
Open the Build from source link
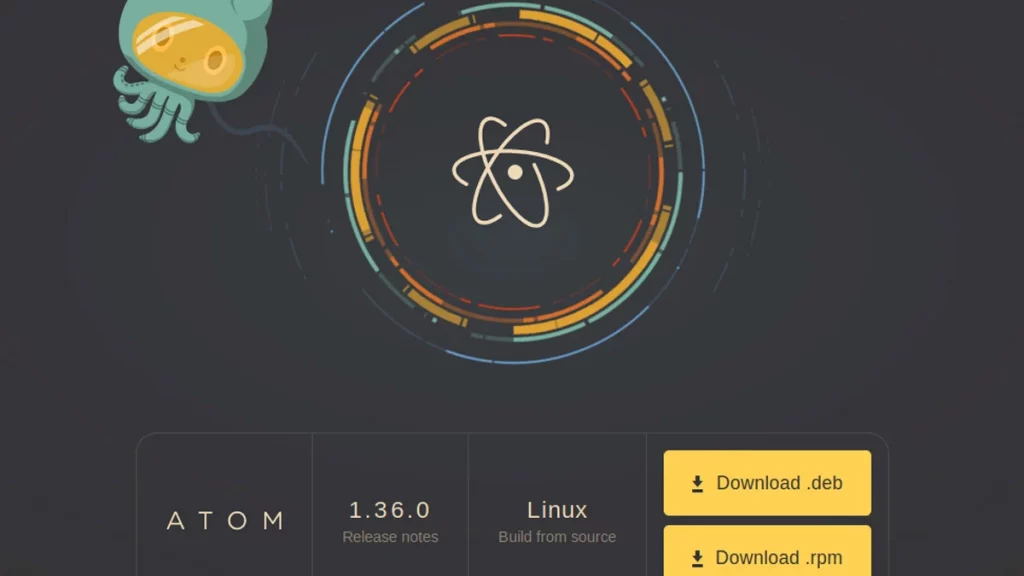(x=557, y=537)
